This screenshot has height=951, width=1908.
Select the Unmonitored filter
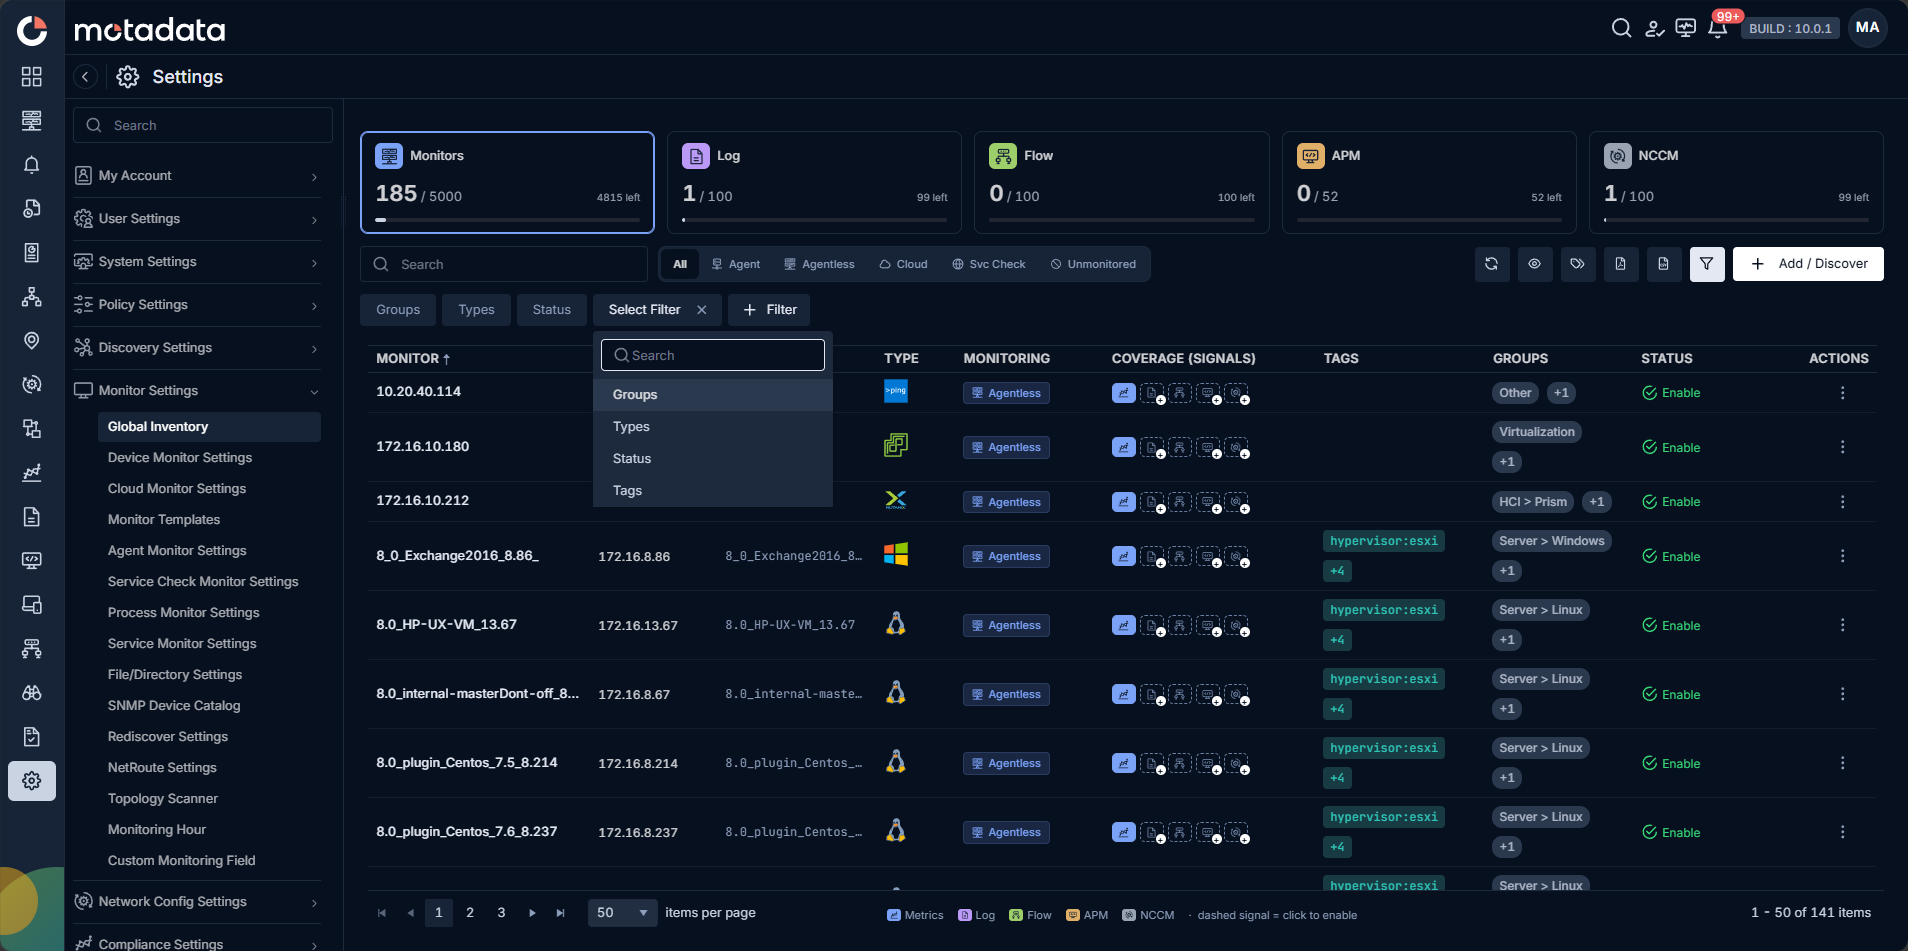[1093, 264]
